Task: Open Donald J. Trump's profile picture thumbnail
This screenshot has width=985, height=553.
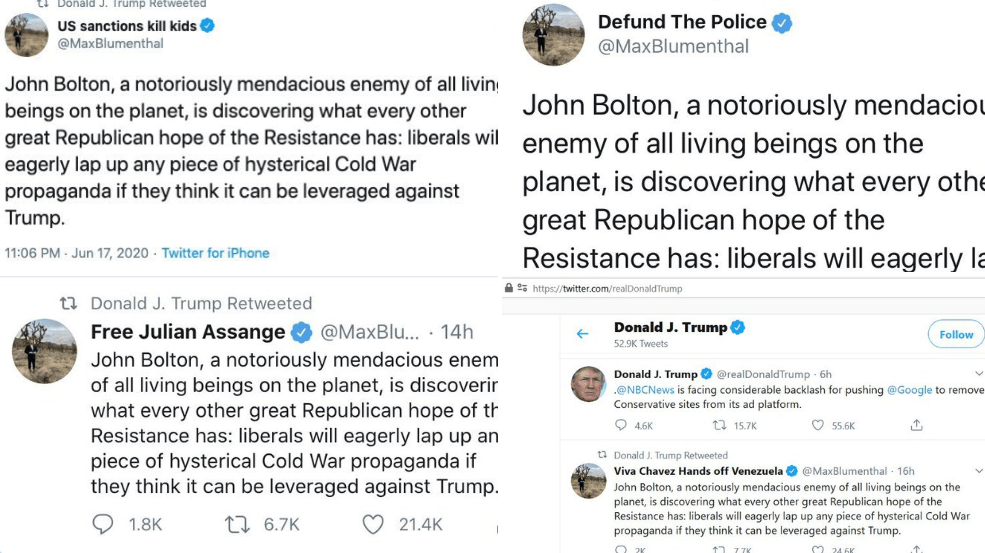Action: coord(587,385)
